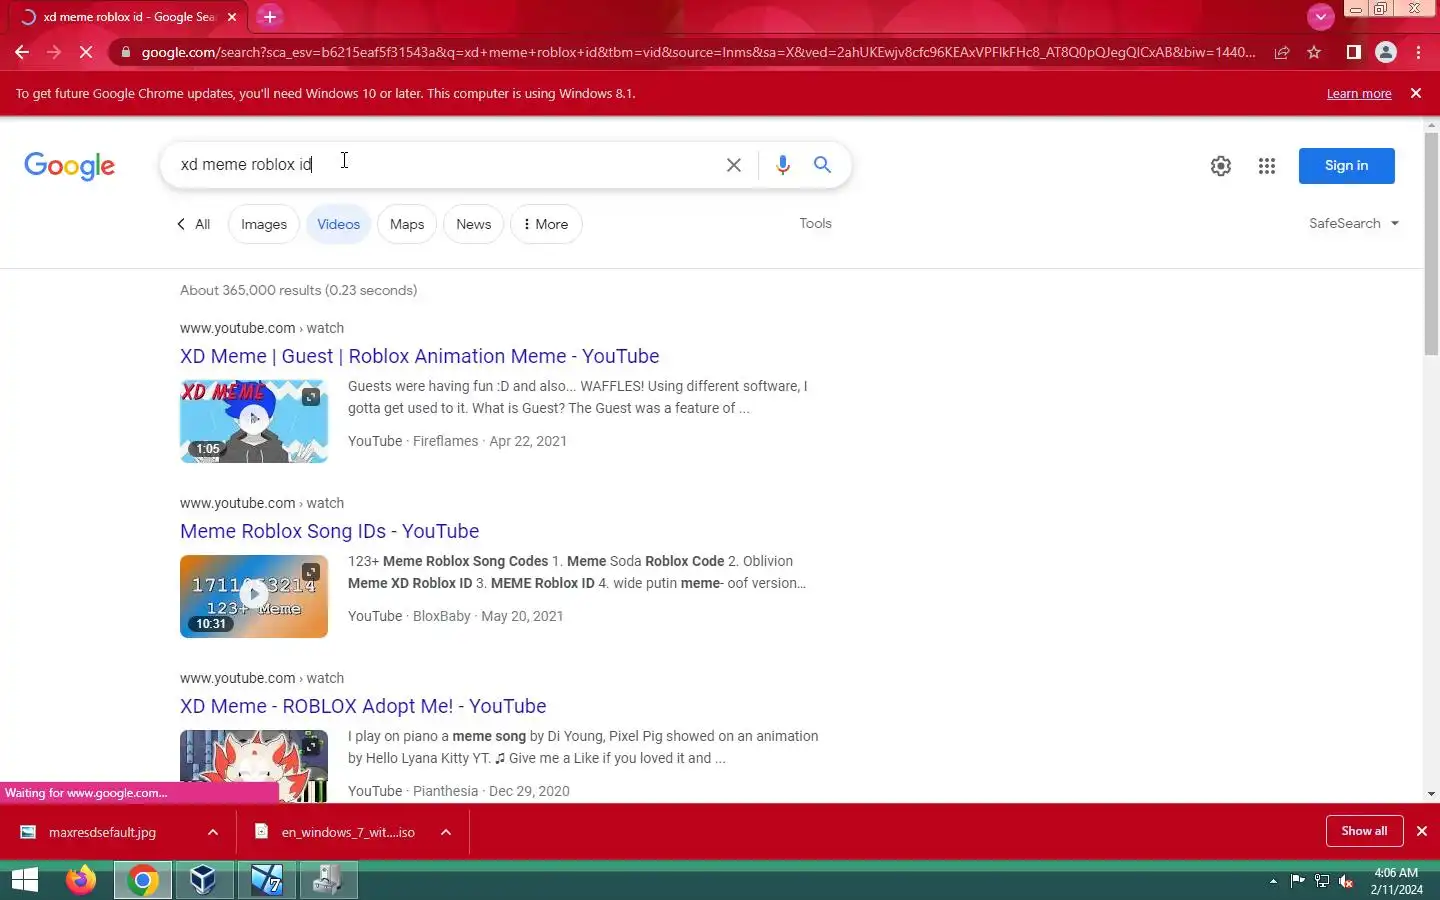
Task: Click the network tray icon
Action: [1322, 881]
